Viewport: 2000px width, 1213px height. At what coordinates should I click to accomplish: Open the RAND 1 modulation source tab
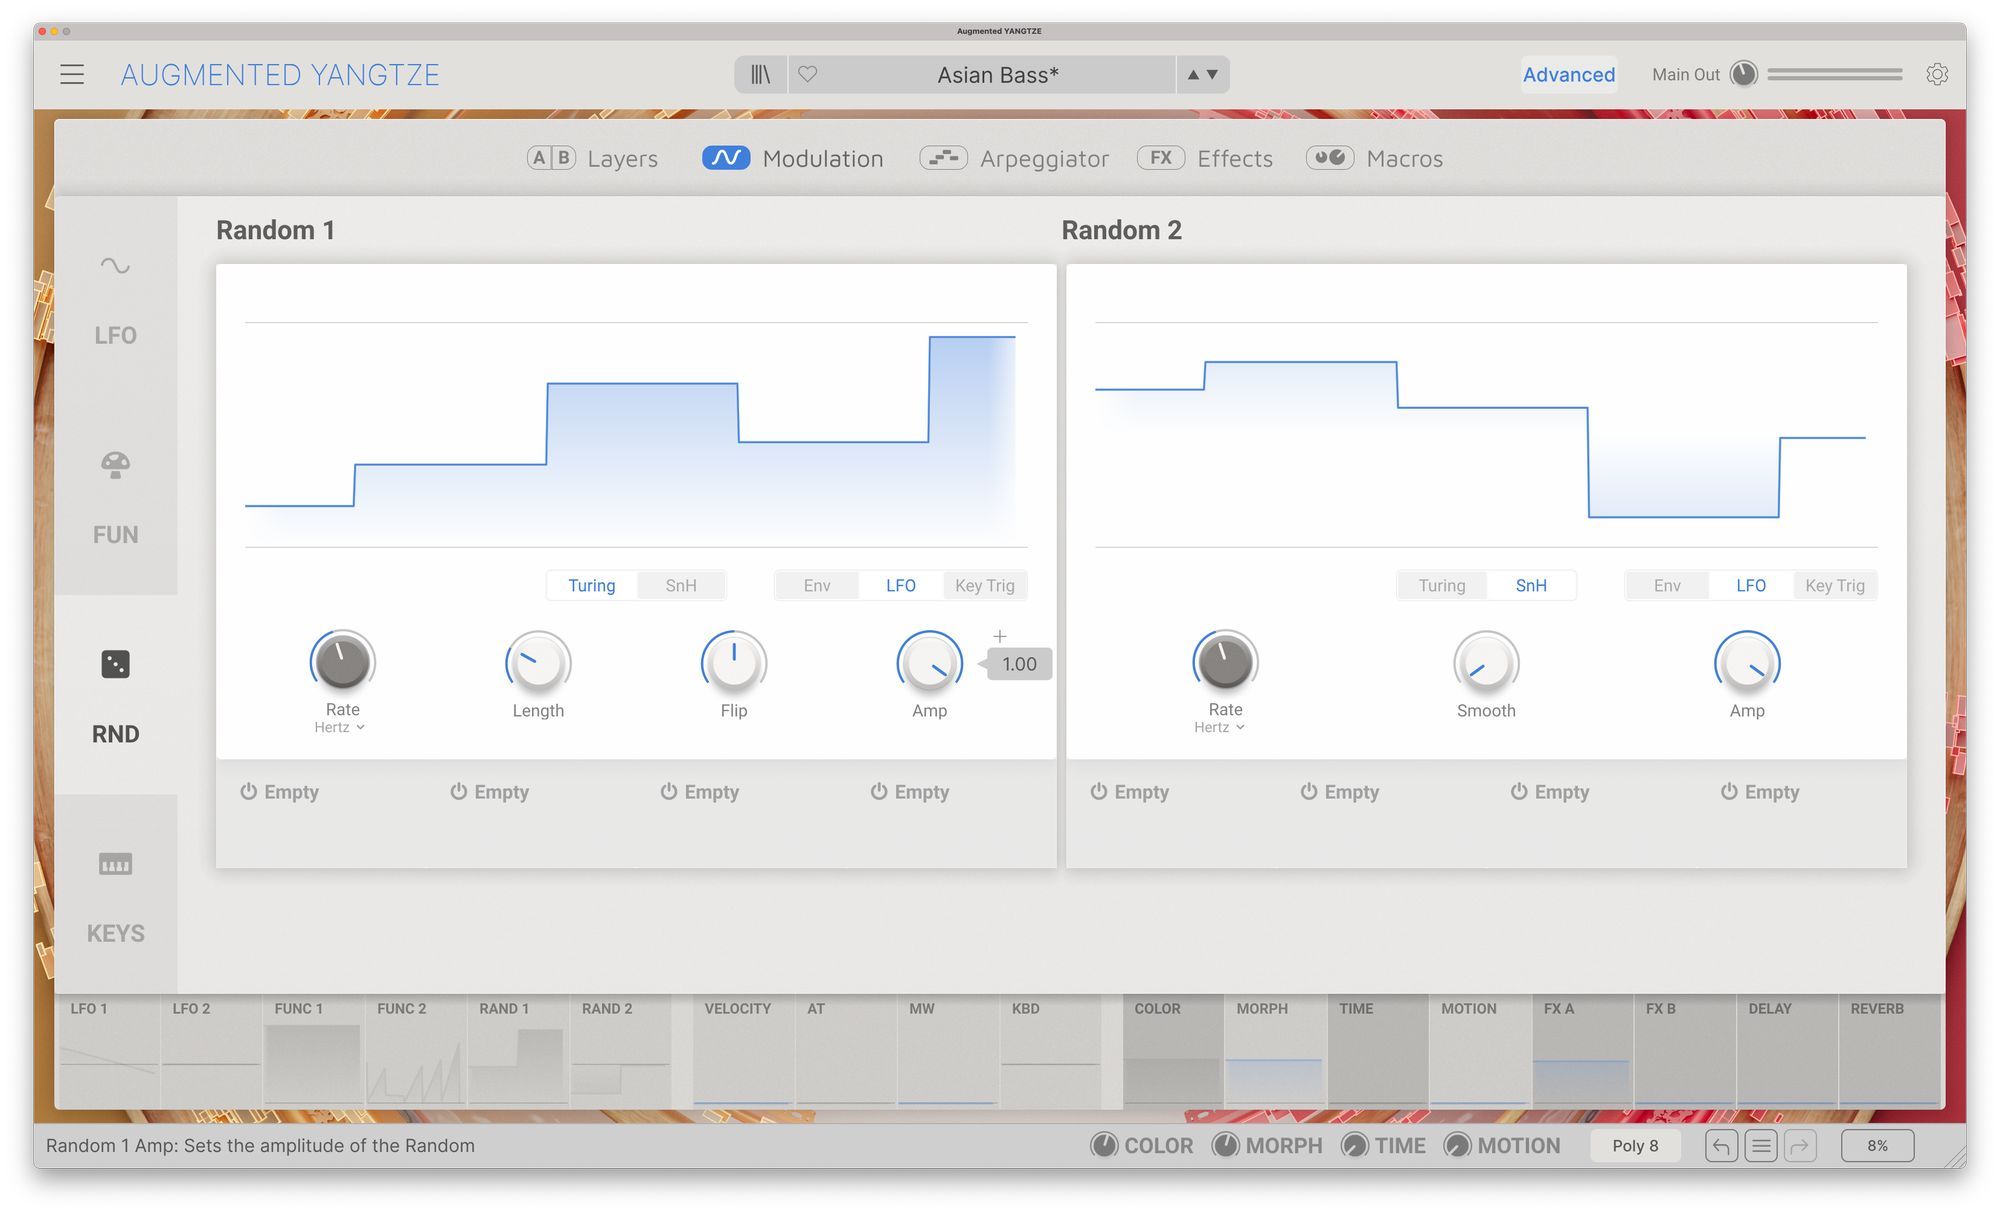(x=517, y=1050)
